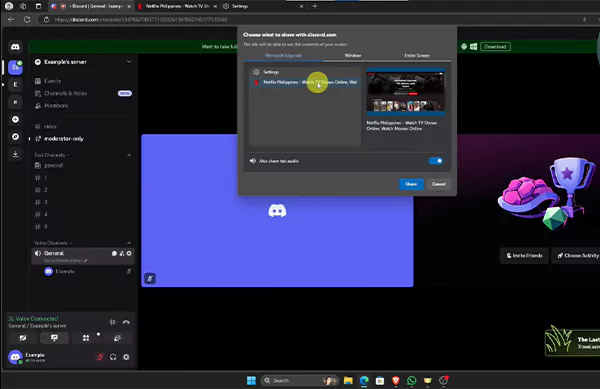Click Download button in green banner
The width and height of the screenshot is (600, 389).
coord(495,47)
